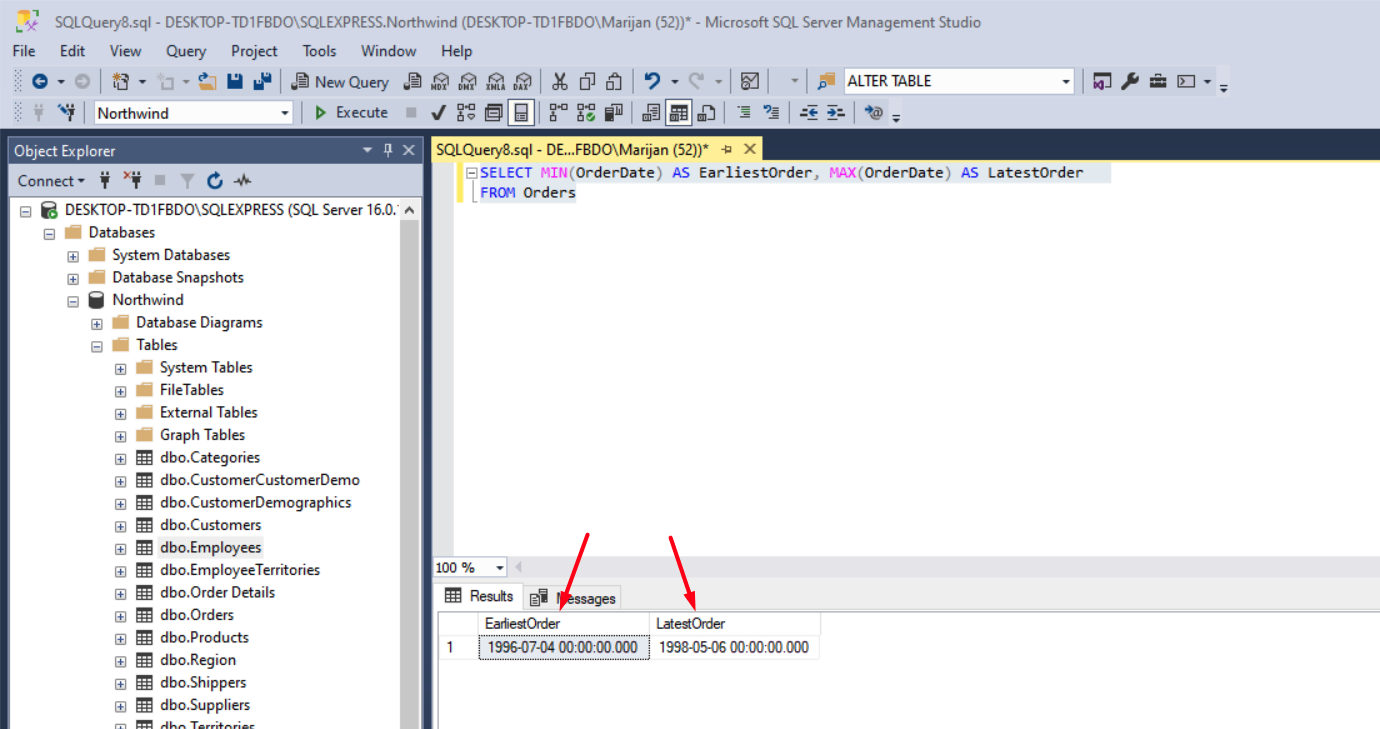
Task: Click the EarliestOrder column header
Action: [564, 624]
